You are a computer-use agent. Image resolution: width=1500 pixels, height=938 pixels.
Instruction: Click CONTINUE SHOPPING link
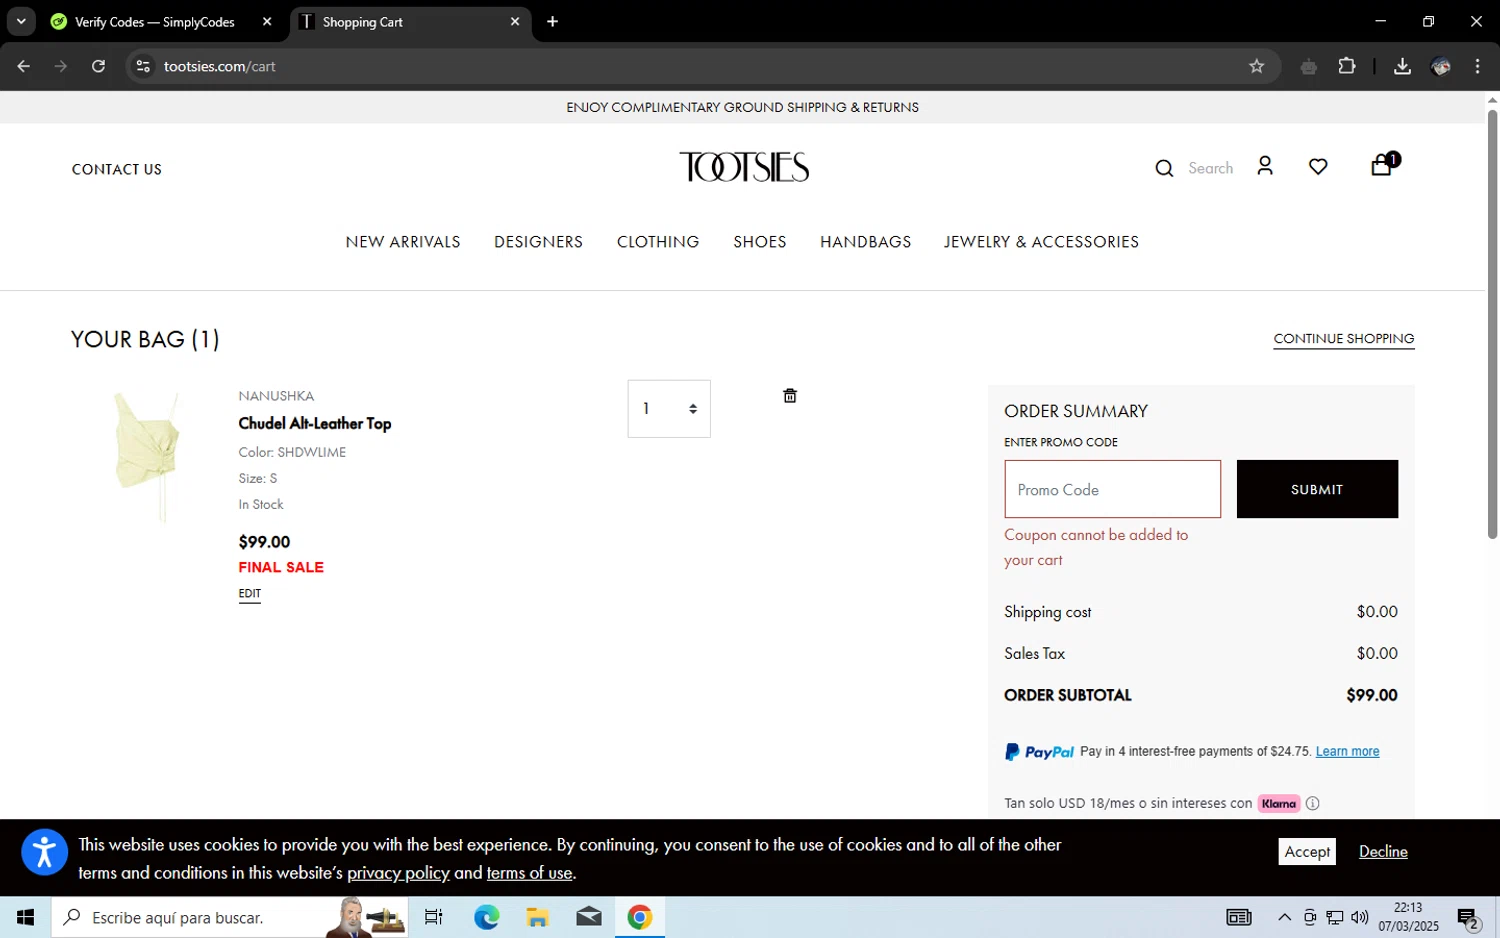point(1344,339)
